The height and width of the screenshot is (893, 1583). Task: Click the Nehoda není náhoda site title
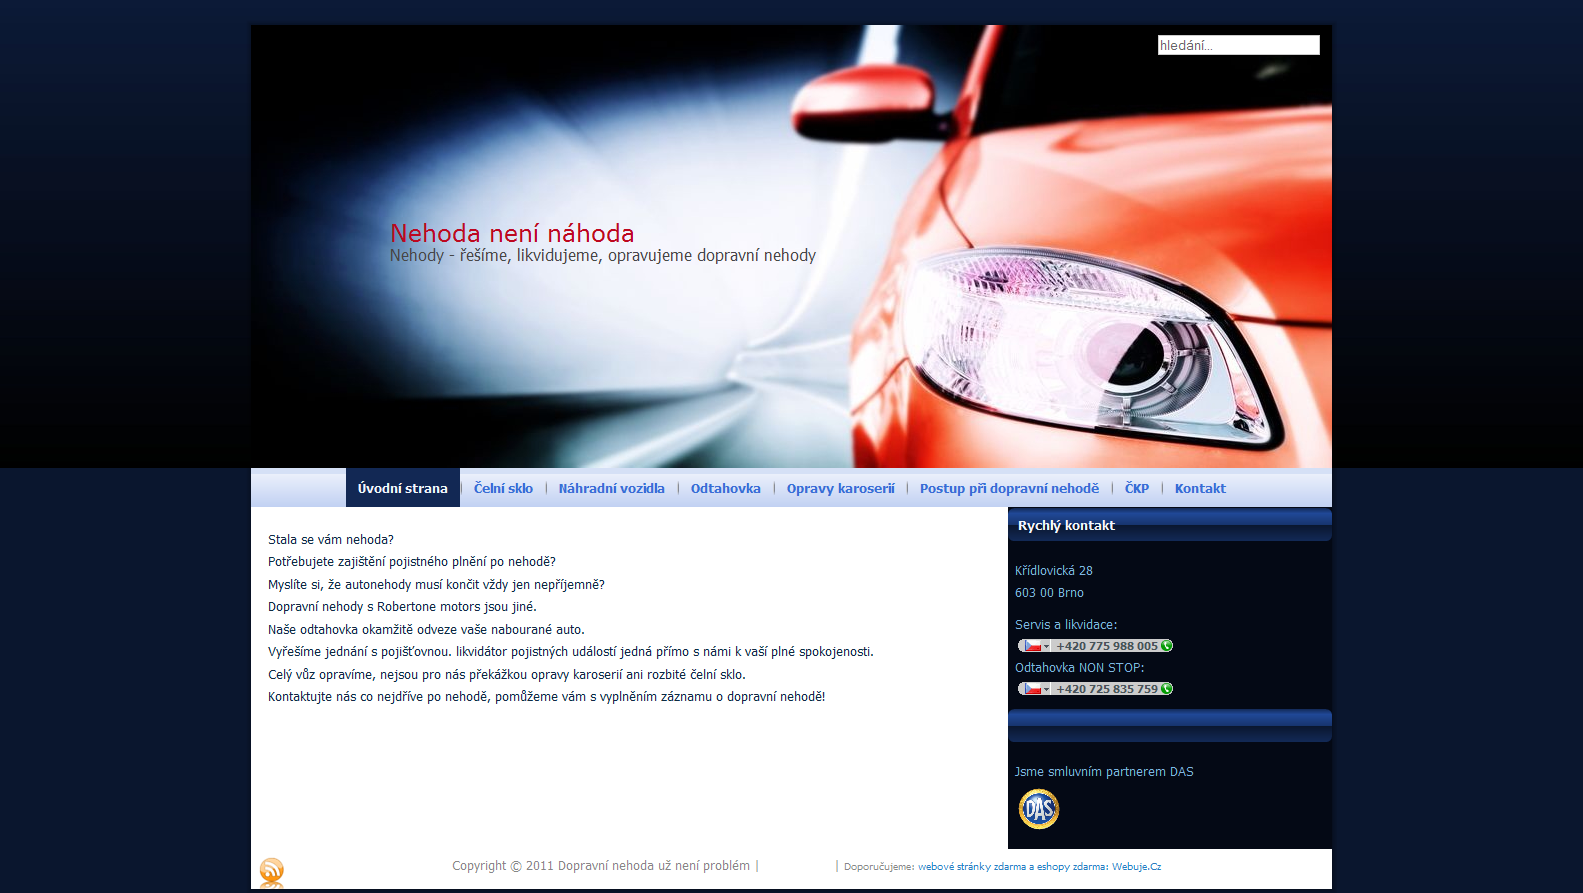point(512,233)
